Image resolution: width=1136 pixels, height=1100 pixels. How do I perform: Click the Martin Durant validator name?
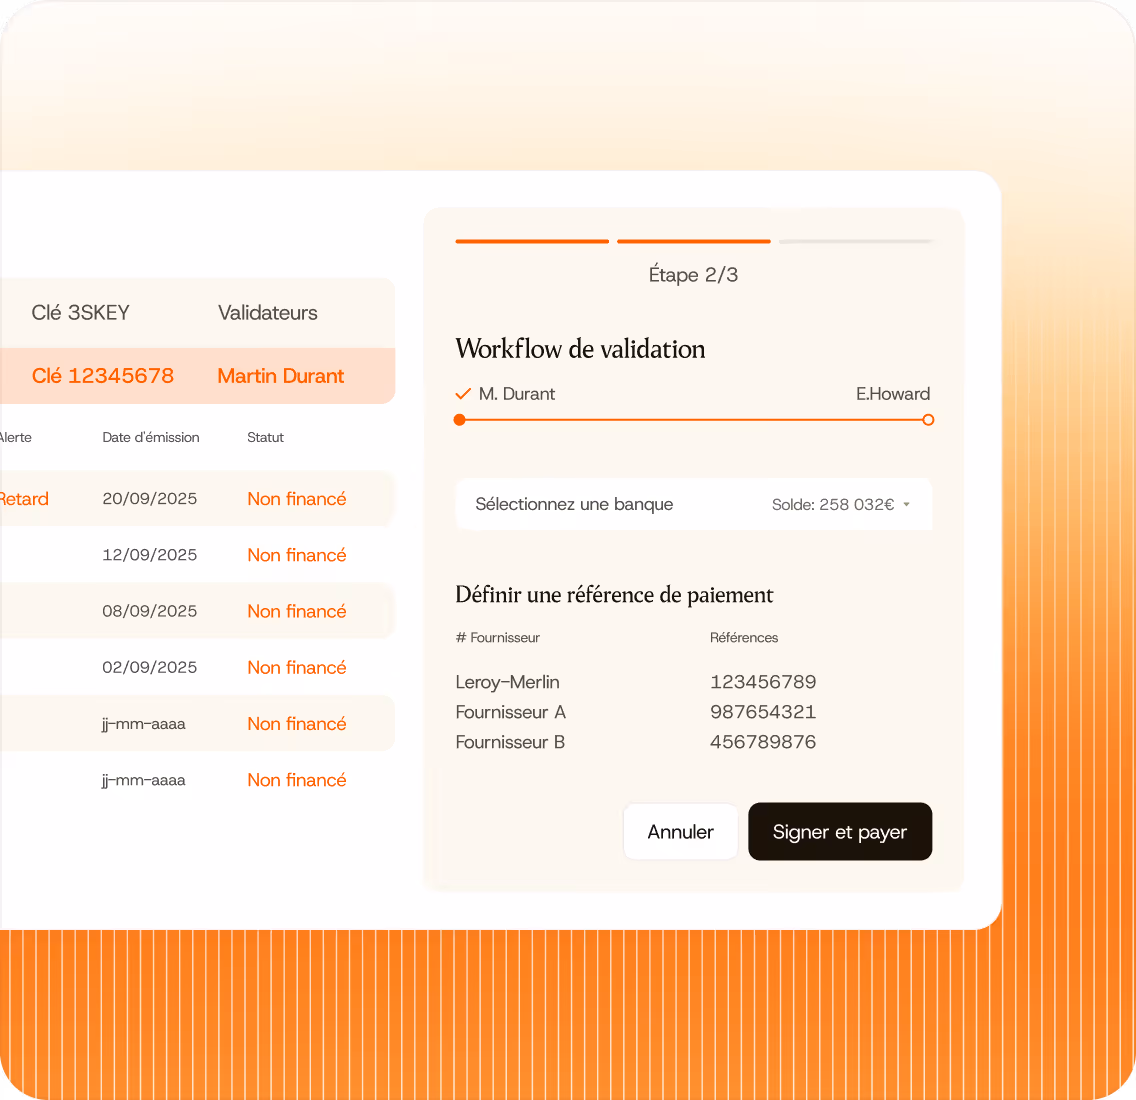click(280, 375)
